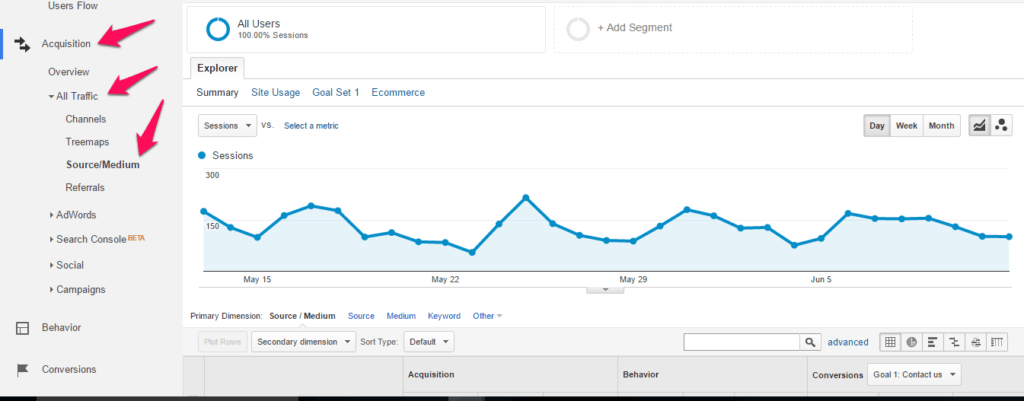The height and width of the screenshot is (401, 1024).
Task: Select the pie chart percentage view icon
Action: [x=911, y=342]
